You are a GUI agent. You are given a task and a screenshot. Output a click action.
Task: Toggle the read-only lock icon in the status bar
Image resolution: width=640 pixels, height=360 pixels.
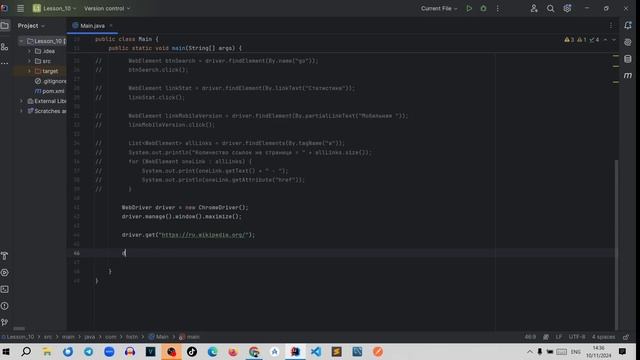click(x=626, y=337)
